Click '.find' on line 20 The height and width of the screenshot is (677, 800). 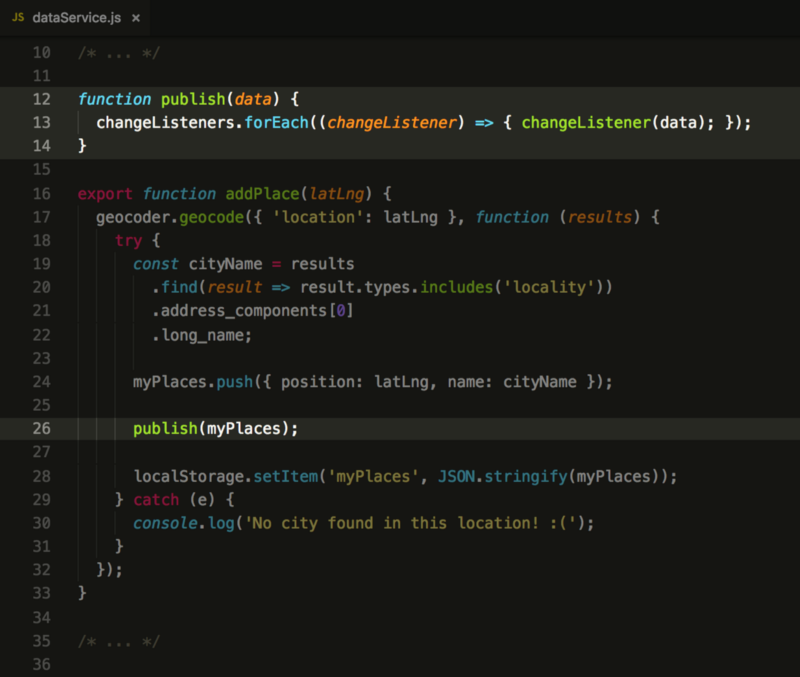point(174,287)
